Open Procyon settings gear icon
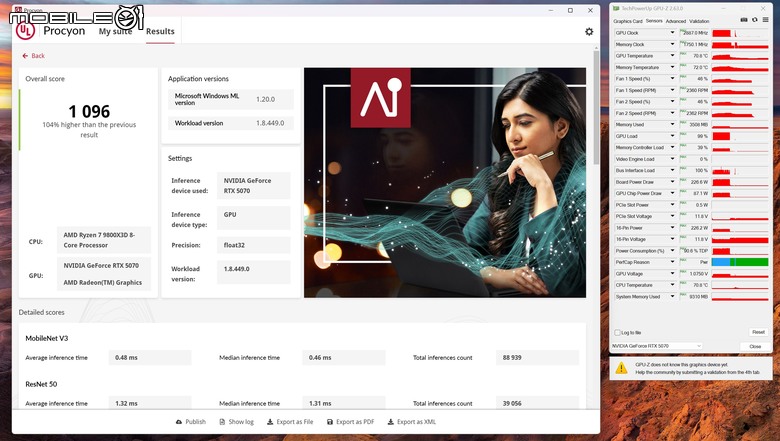780x441 pixels. [x=589, y=32]
